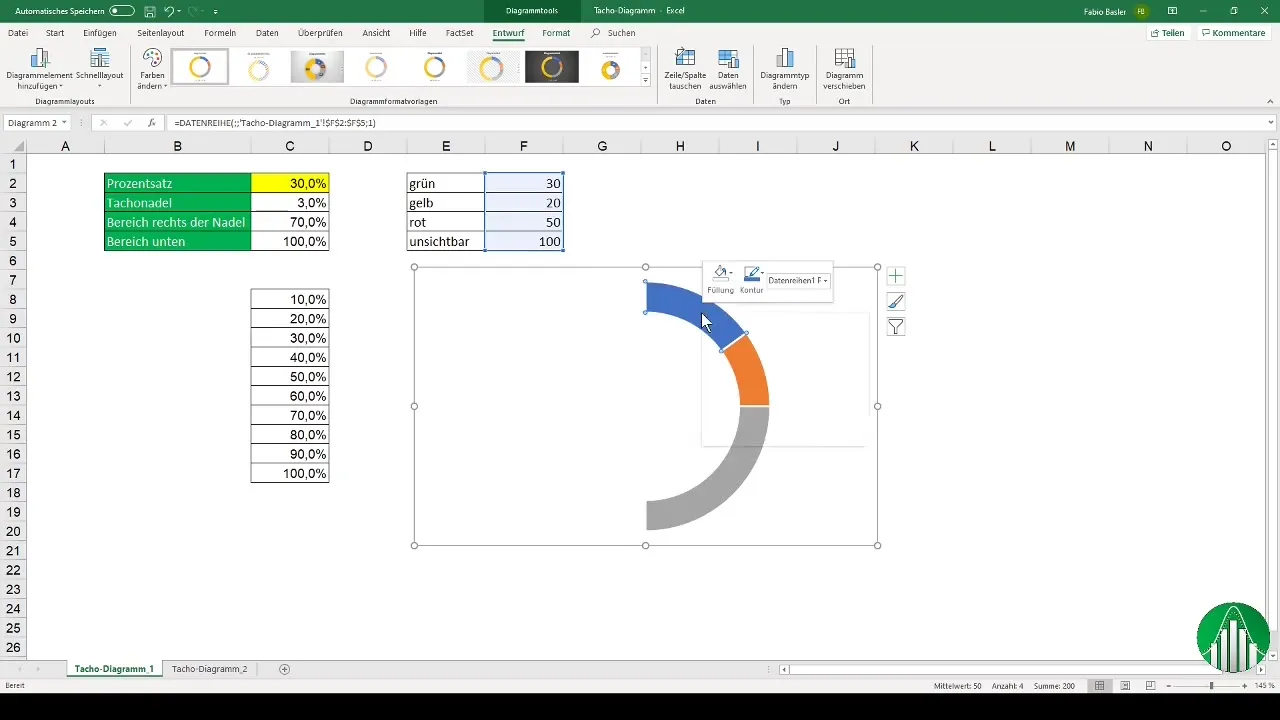Click the 145 % zoom level
The image size is (1280, 720).
(1264, 685)
